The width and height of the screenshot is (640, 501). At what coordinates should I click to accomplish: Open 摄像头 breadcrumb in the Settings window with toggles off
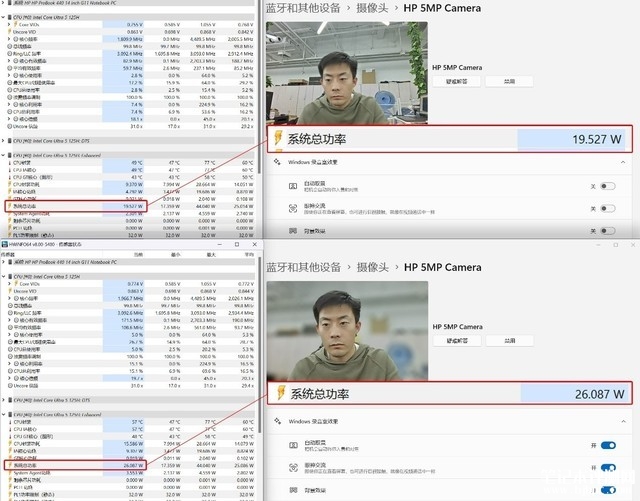coord(372,8)
